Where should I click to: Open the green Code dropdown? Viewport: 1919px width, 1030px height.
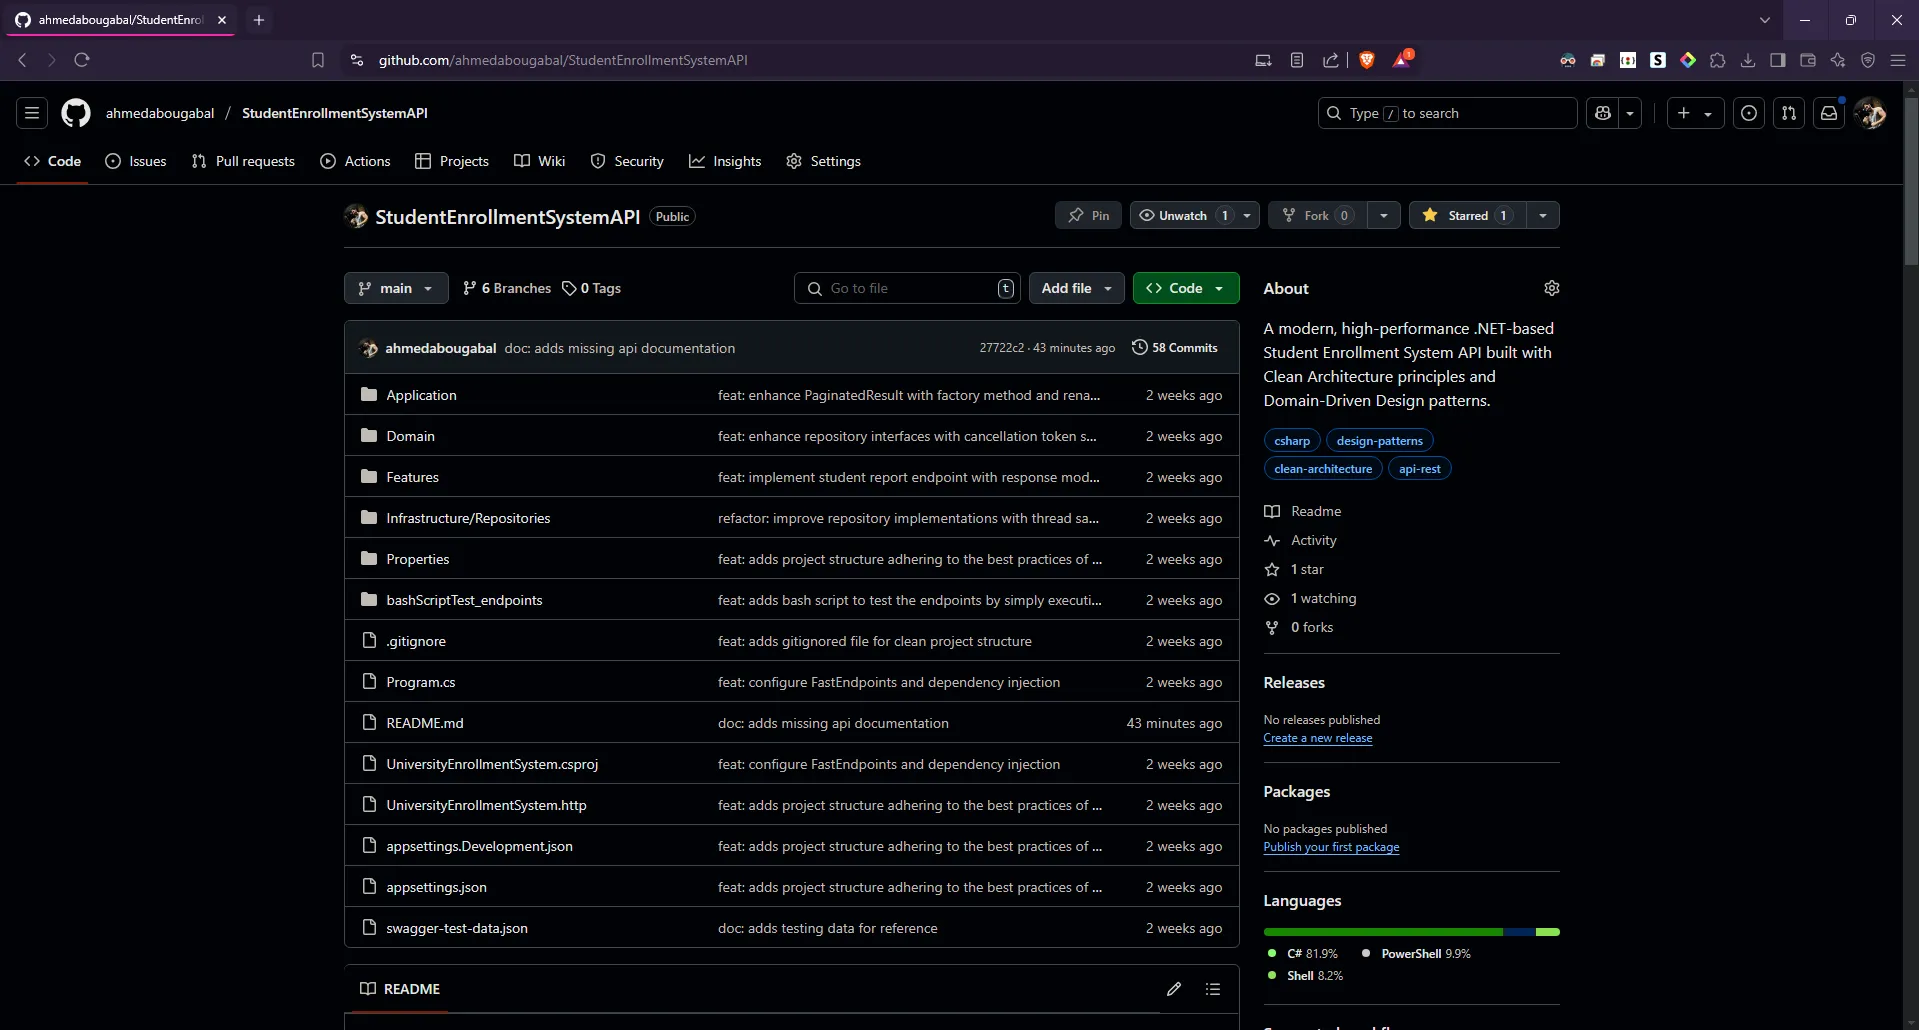pyautogui.click(x=1186, y=288)
